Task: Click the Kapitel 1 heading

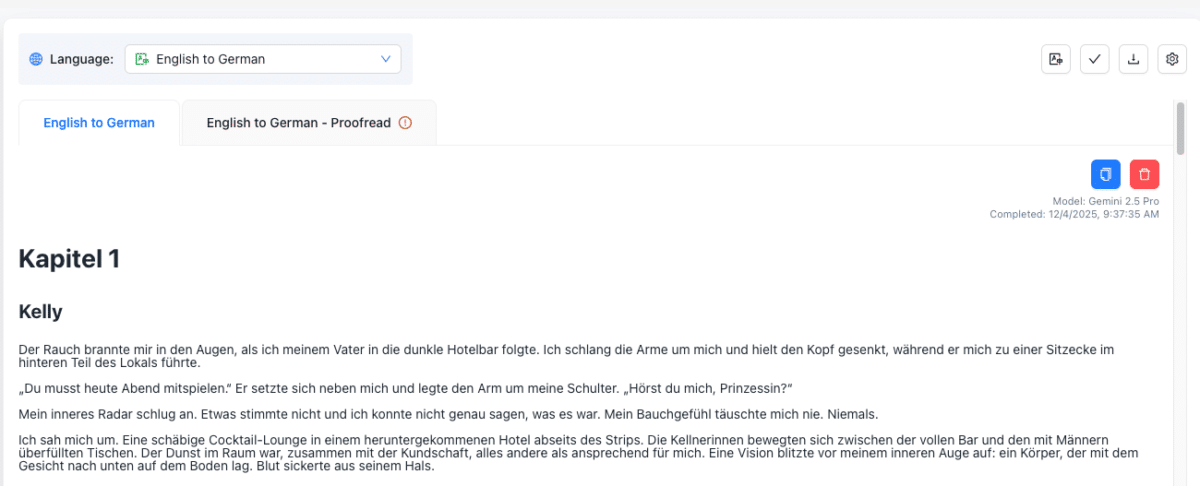Action: click(x=69, y=259)
